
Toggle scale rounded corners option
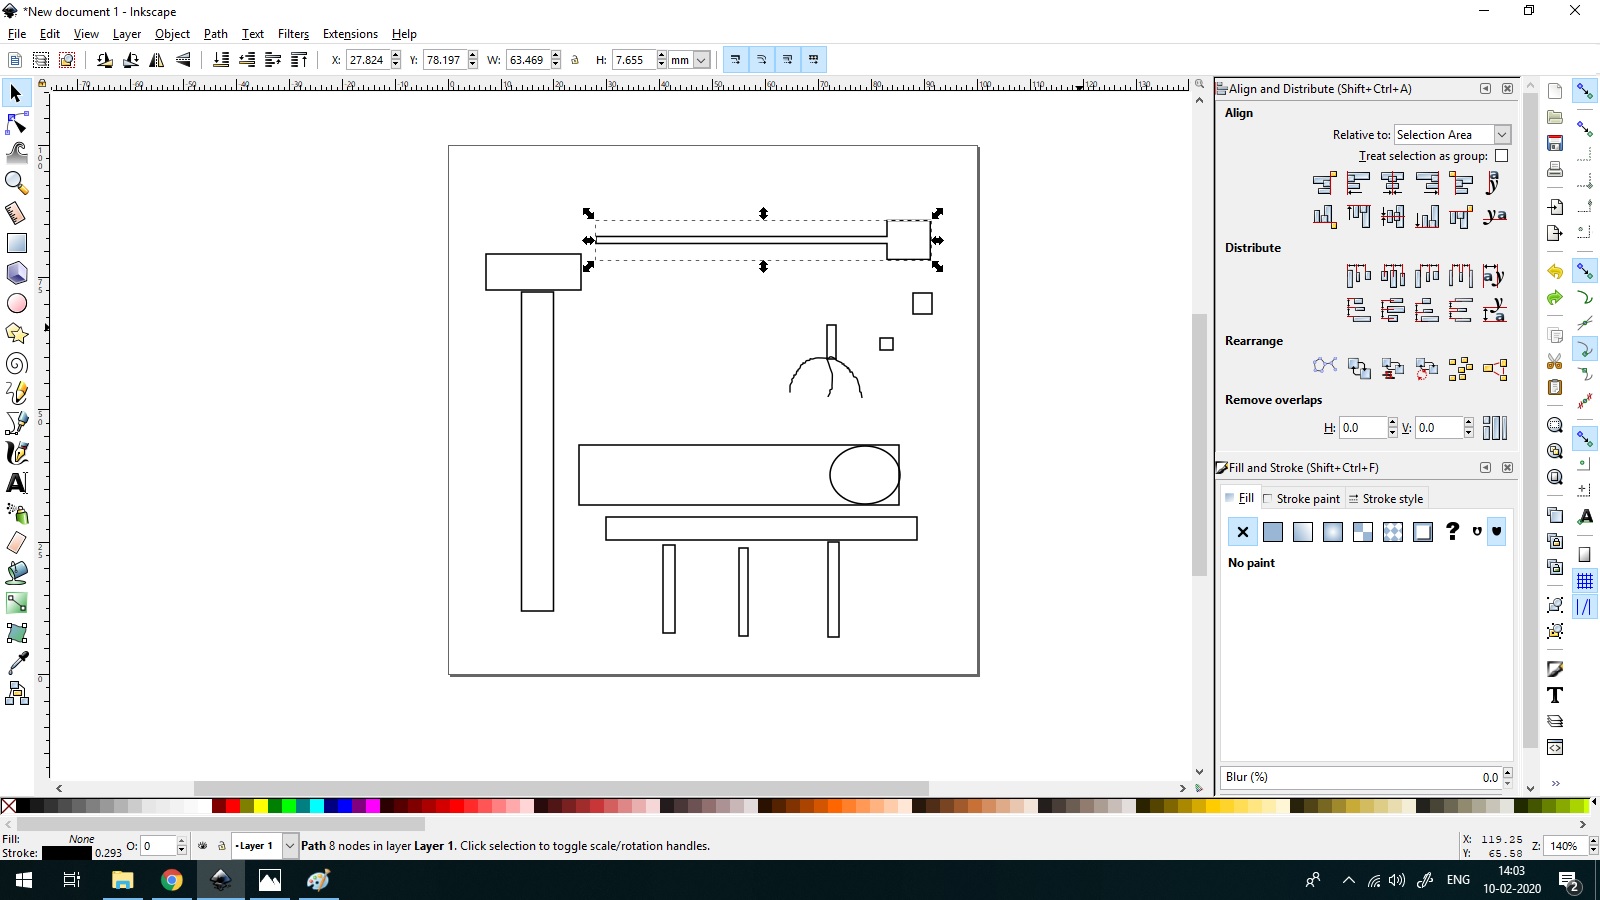(761, 60)
